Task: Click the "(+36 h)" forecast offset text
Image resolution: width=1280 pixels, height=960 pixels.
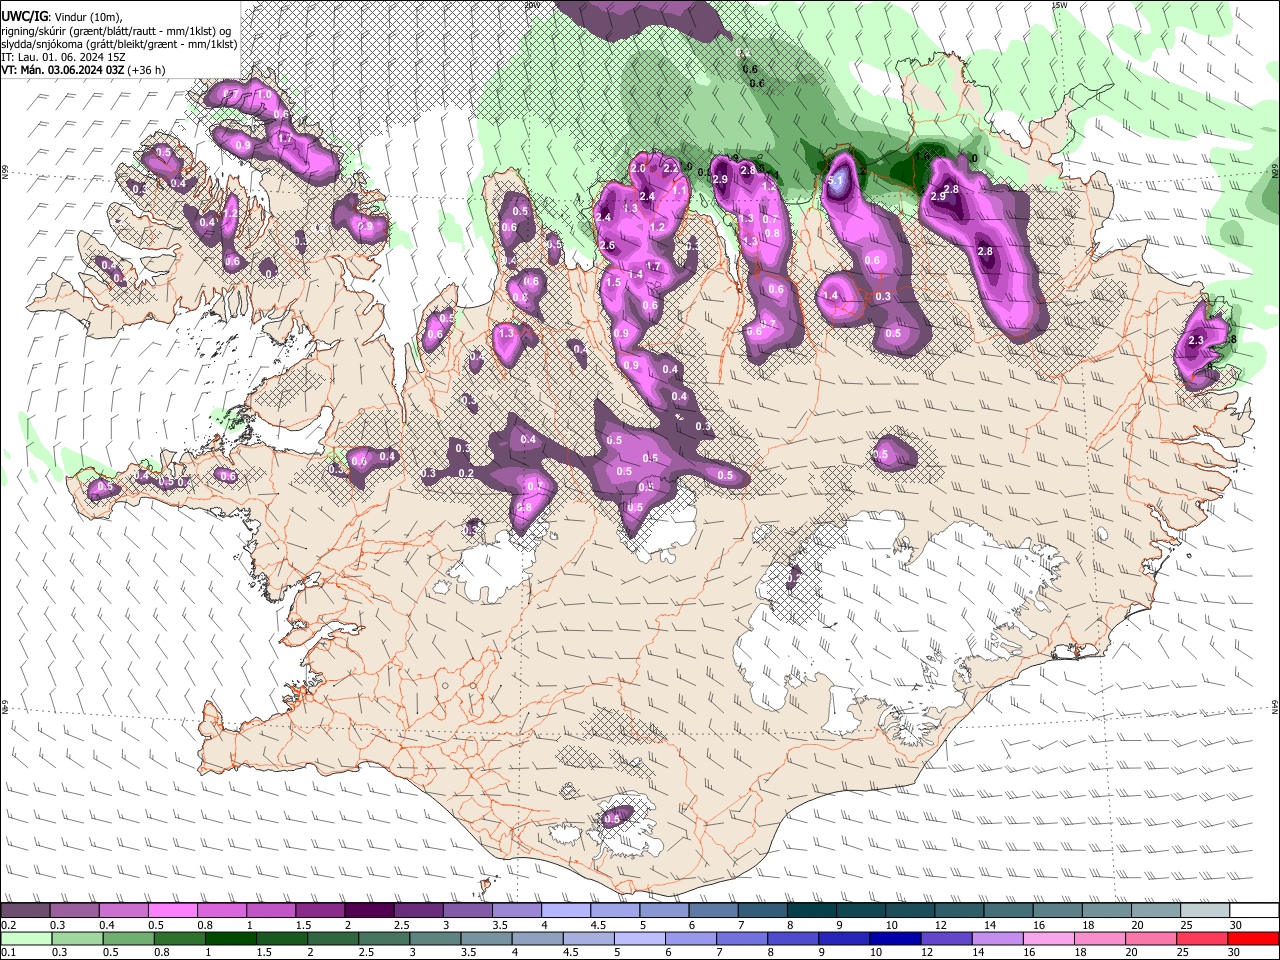Action: [146, 70]
